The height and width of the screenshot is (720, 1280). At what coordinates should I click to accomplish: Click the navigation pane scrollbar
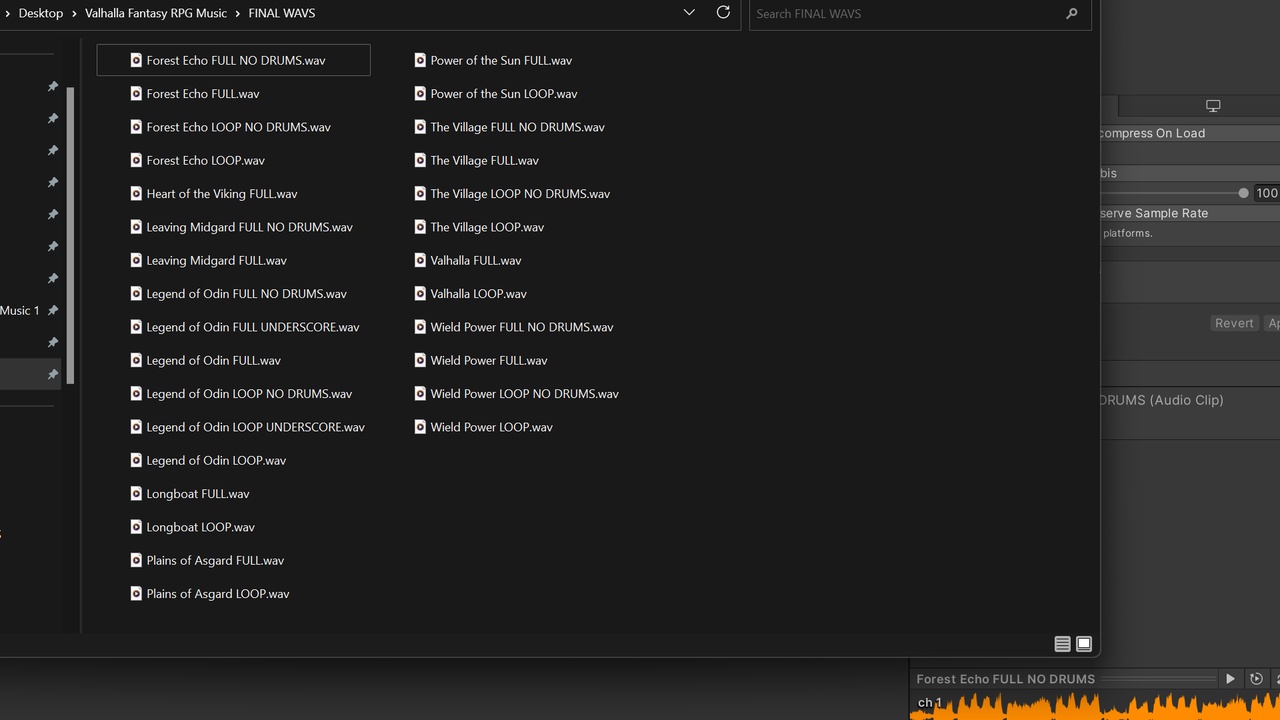tap(71, 235)
